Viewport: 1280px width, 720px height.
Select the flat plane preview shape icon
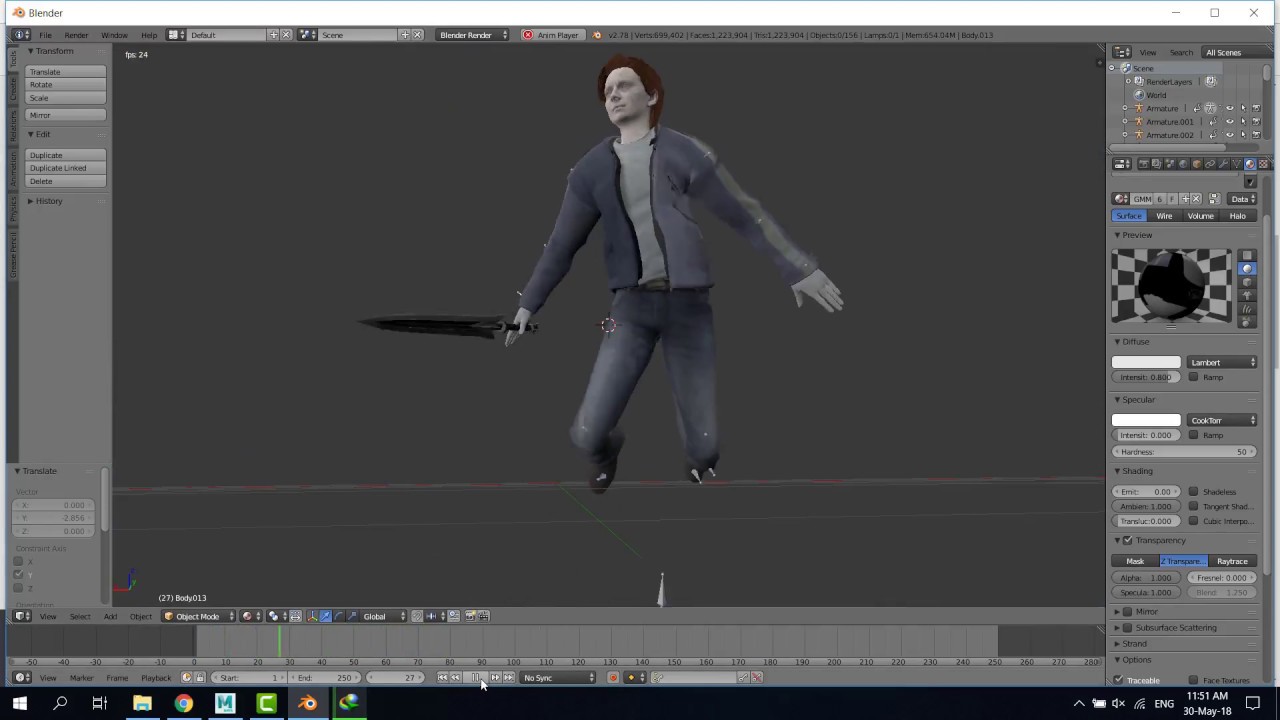tap(1246, 256)
